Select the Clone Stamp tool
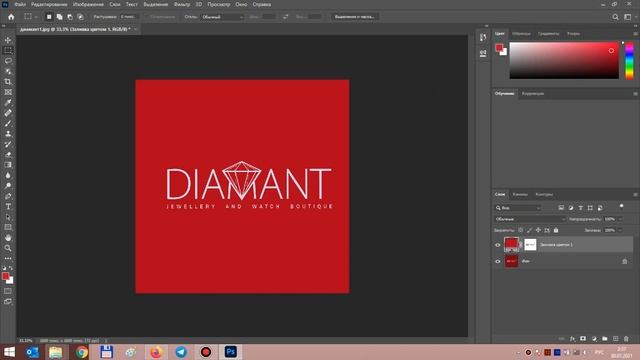 [8, 133]
